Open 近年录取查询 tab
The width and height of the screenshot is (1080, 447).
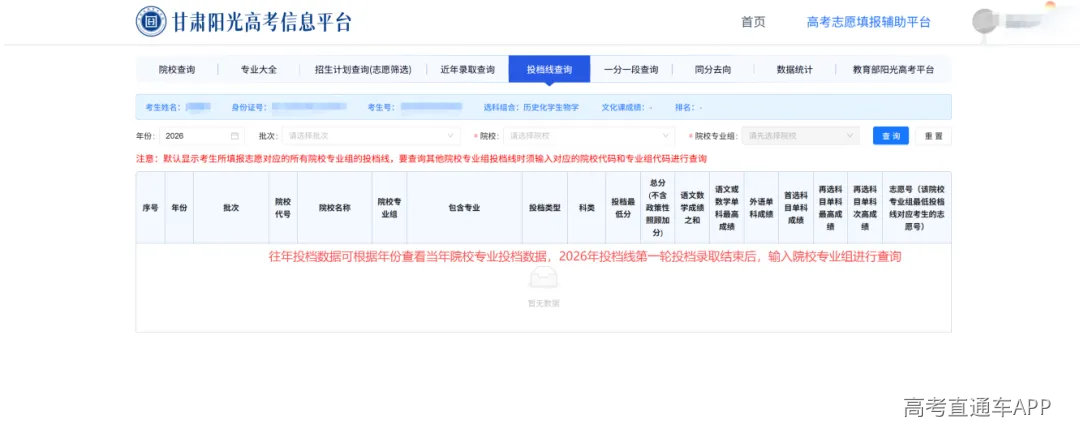point(468,70)
